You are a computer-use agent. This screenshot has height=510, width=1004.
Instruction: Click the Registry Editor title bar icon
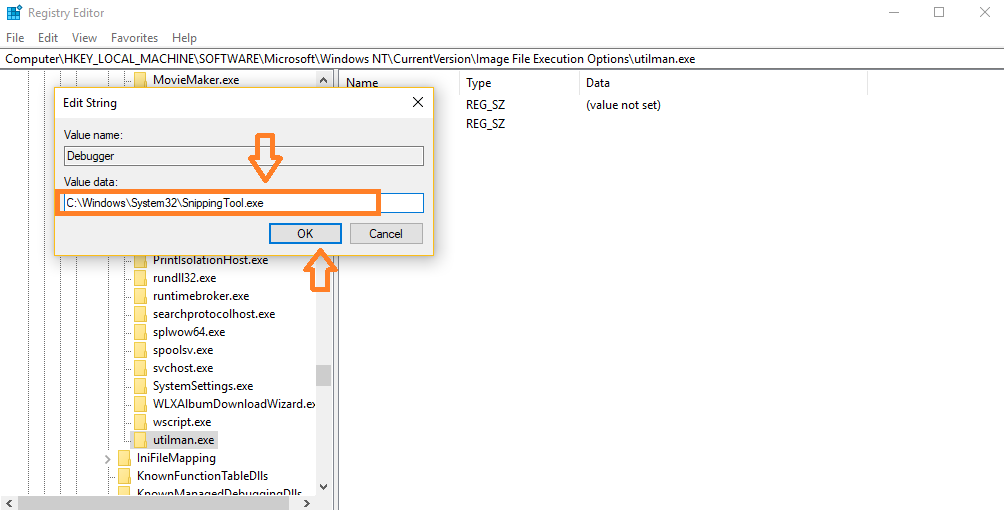(x=13, y=12)
